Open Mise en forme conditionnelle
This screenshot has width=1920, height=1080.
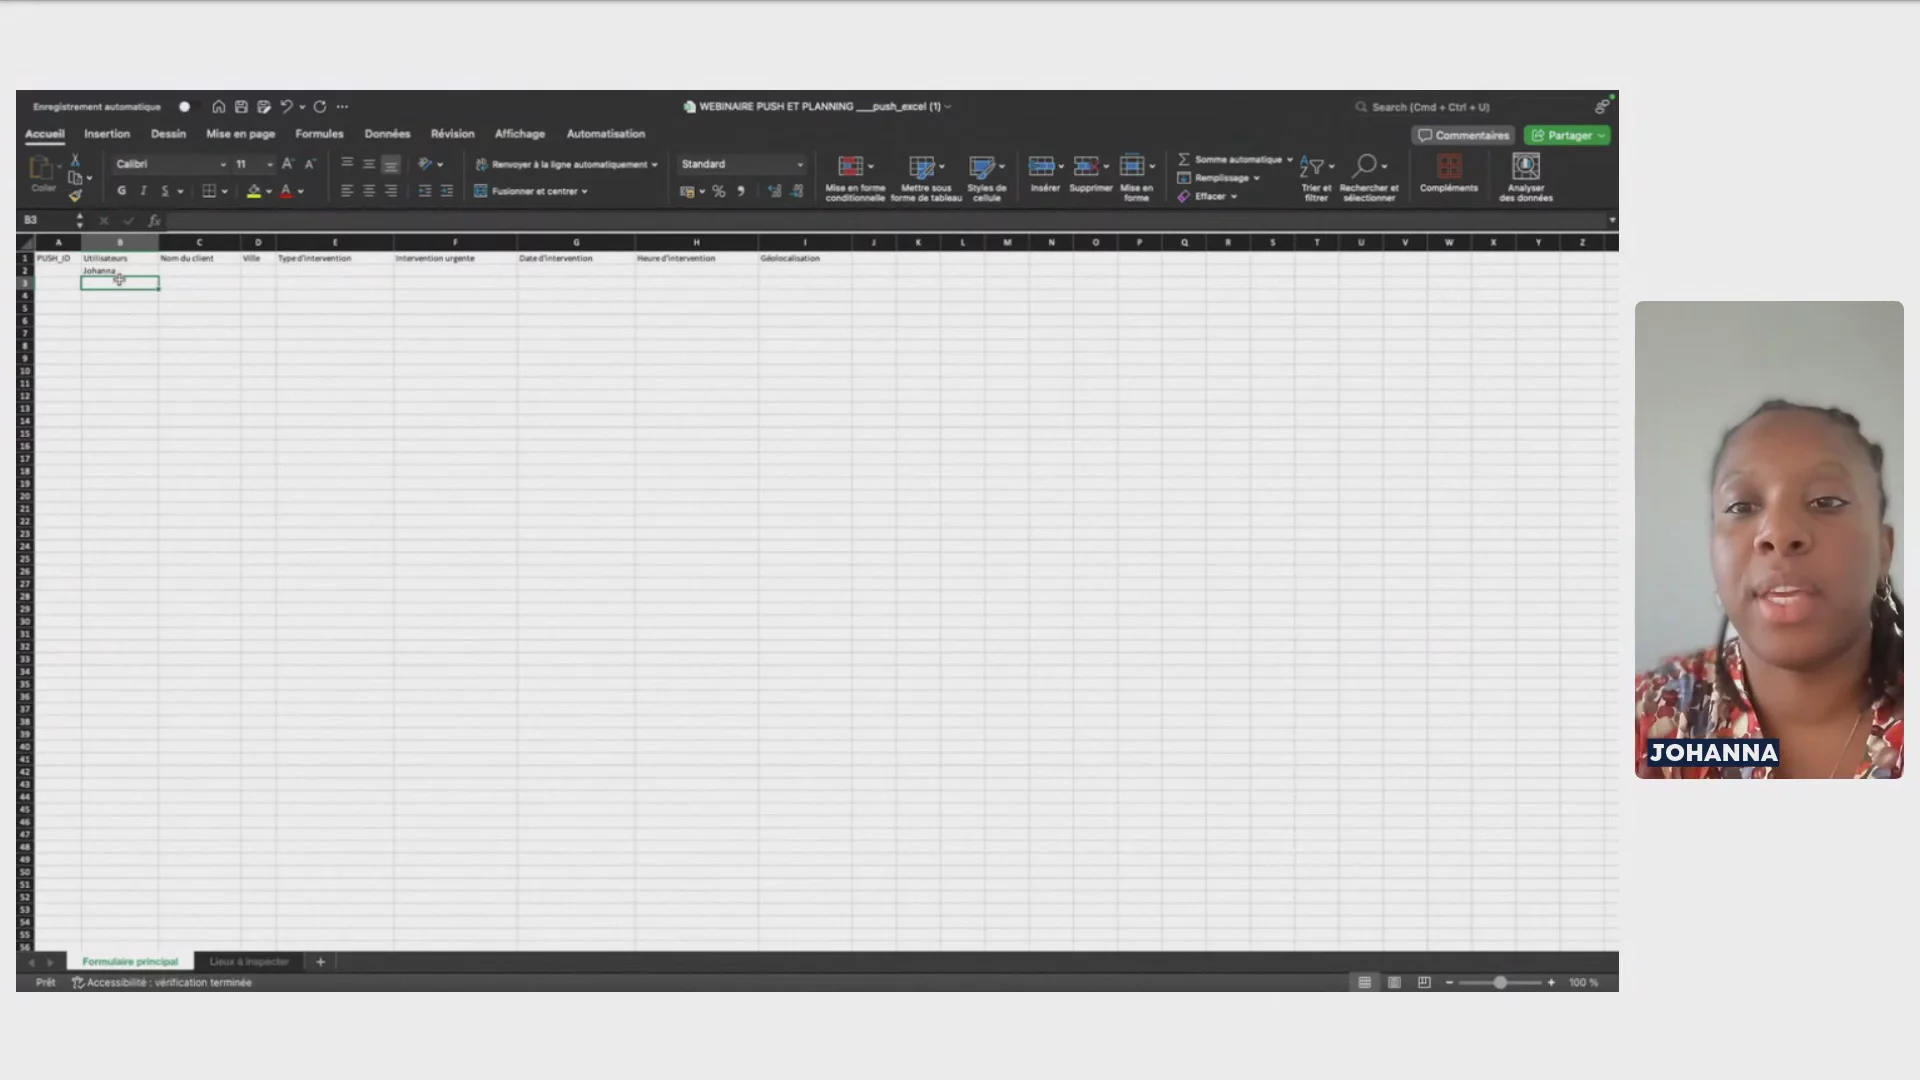click(x=855, y=179)
